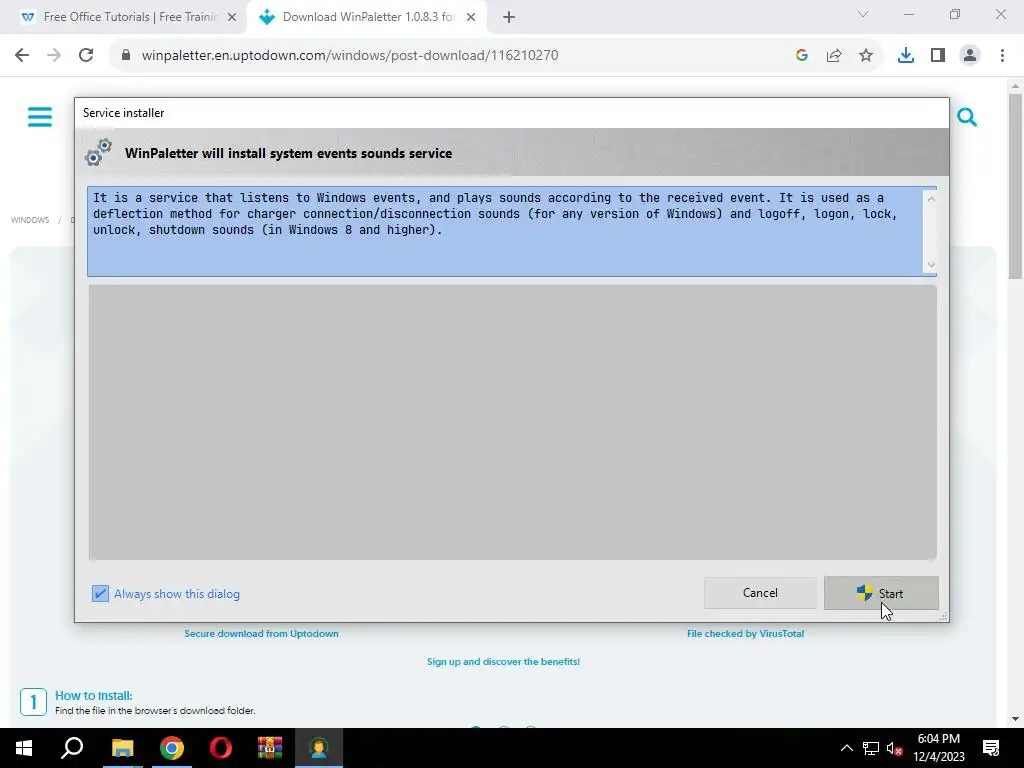Open the Uptodown site search magnifier
The image size is (1024, 768).
(967, 117)
